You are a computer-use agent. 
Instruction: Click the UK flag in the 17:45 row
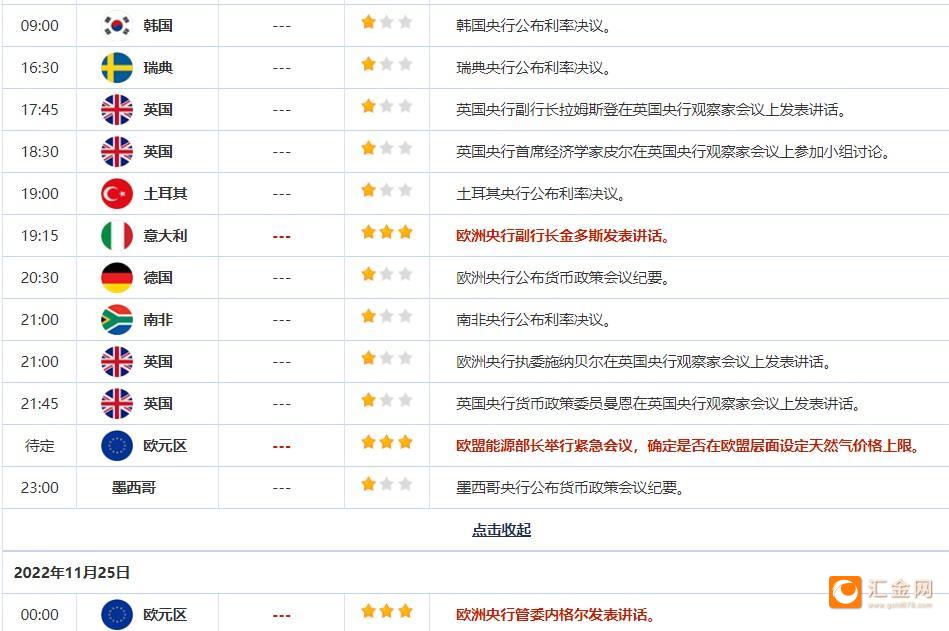(x=116, y=110)
